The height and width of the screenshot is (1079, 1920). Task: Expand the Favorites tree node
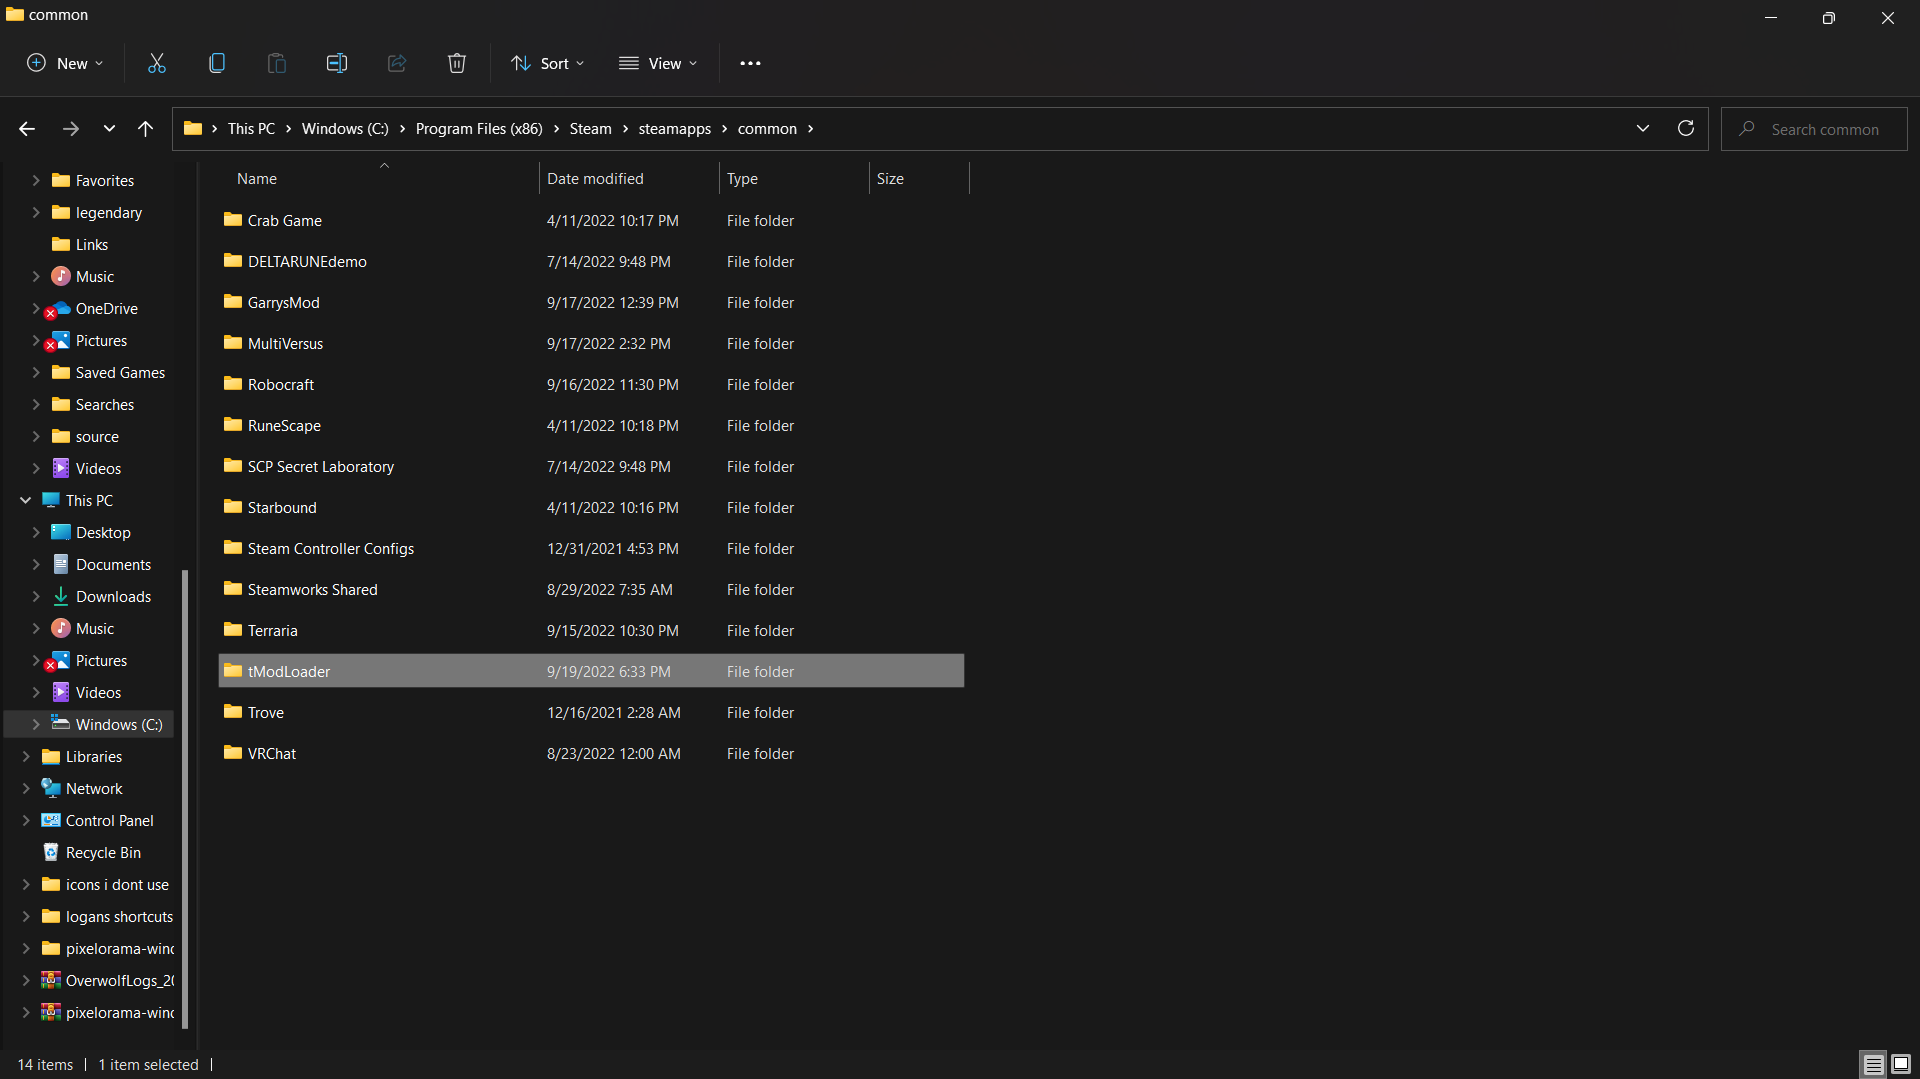point(36,180)
